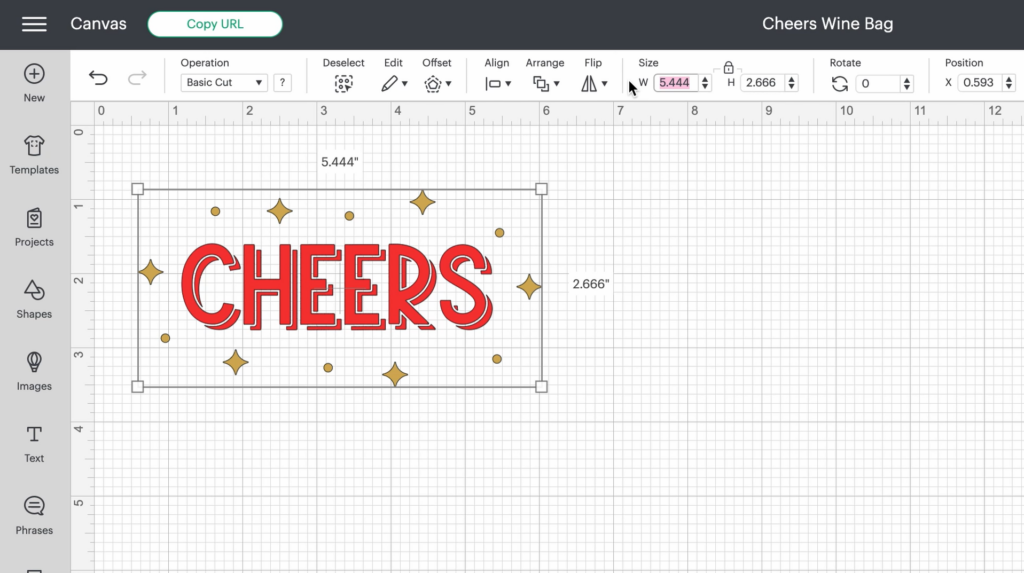
Task: Click the Undo arrow icon
Action: tap(98, 78)
